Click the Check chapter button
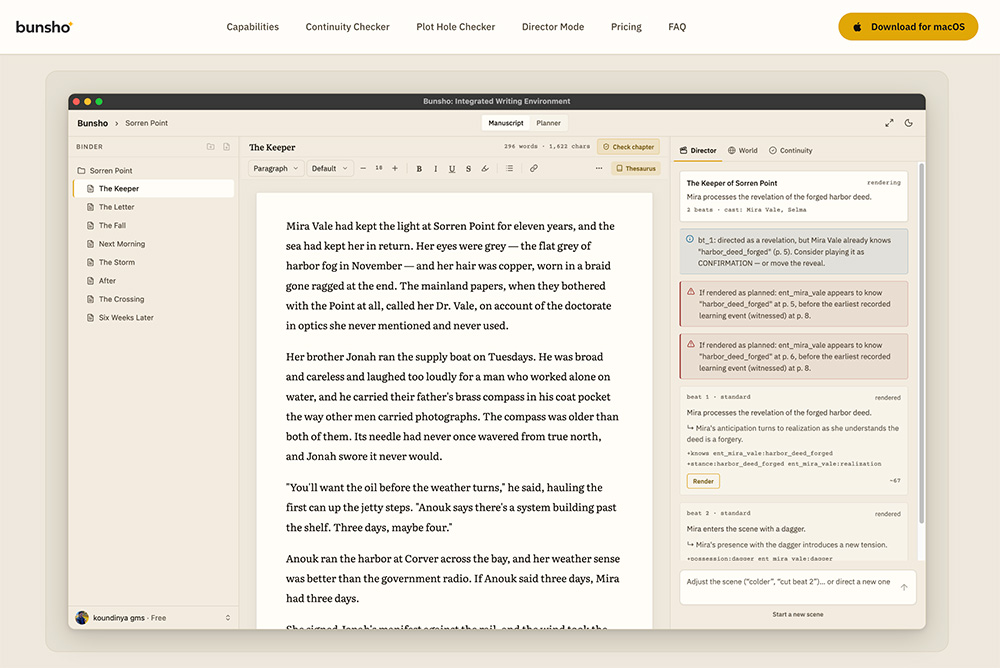This screenshot has height=668, width=1000. tap(629, 147)
